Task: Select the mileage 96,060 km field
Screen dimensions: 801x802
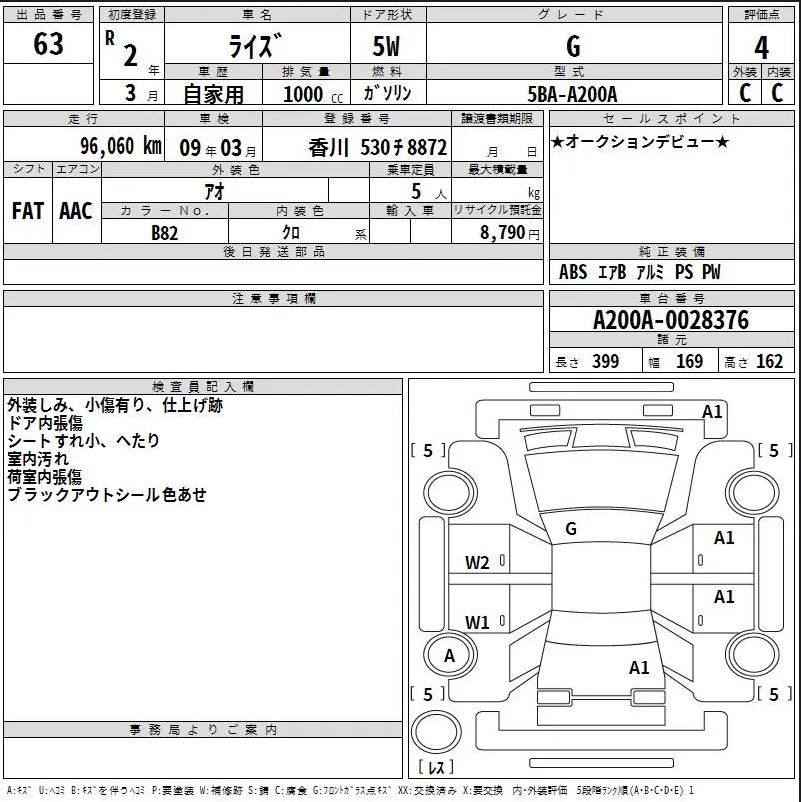Action: 84,146
